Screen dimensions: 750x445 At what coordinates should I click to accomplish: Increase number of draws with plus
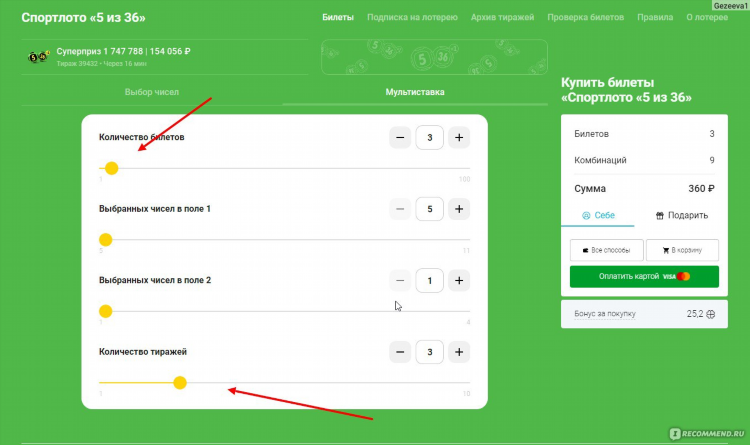pyautogui.click(x=459, y=352)
